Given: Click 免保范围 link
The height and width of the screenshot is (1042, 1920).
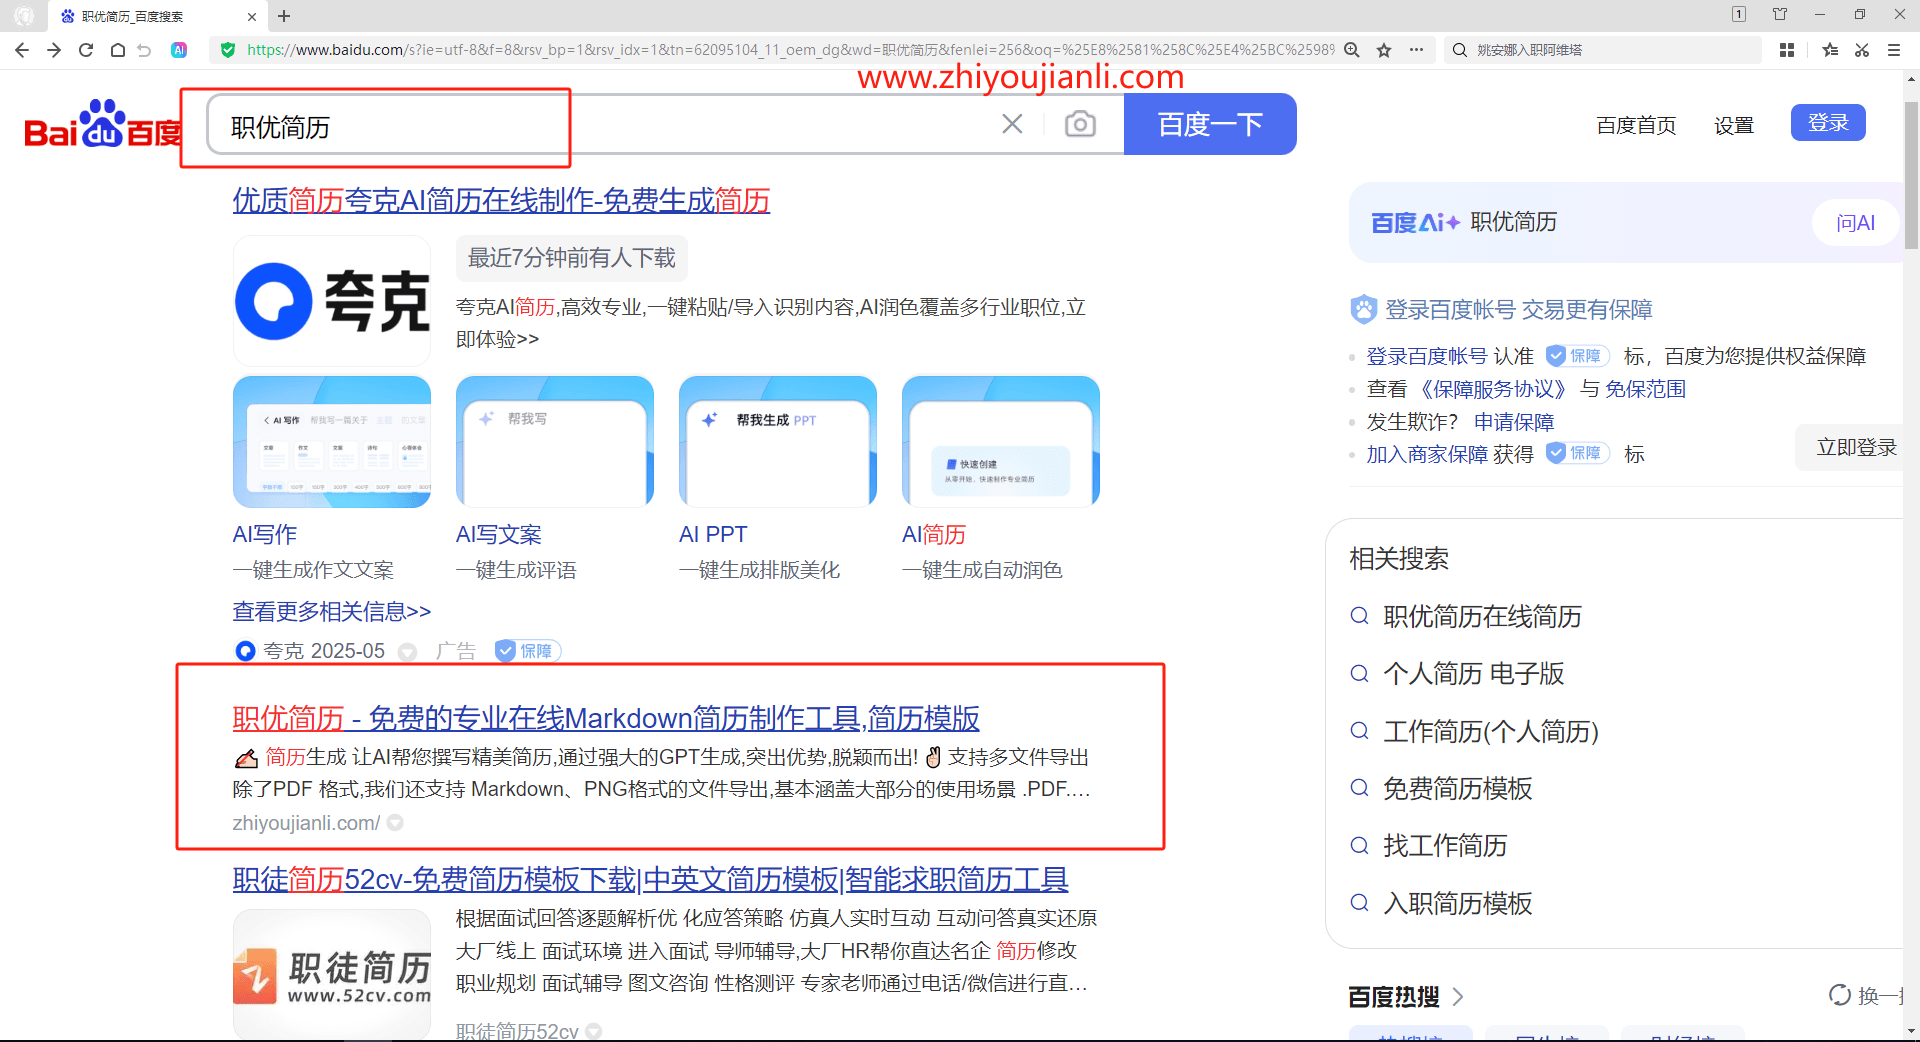Looking at the screenshot, I should tap(1645, 389).
